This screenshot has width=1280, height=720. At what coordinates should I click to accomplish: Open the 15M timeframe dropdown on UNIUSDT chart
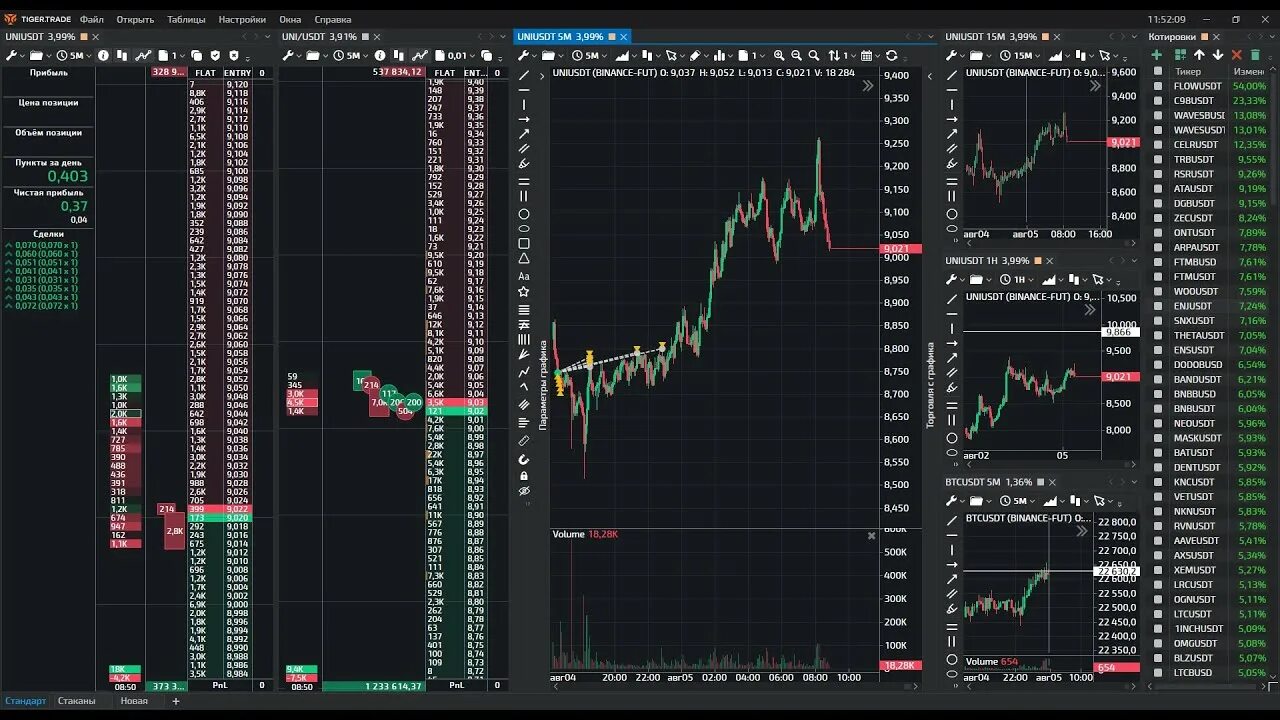click(1021, 56)
